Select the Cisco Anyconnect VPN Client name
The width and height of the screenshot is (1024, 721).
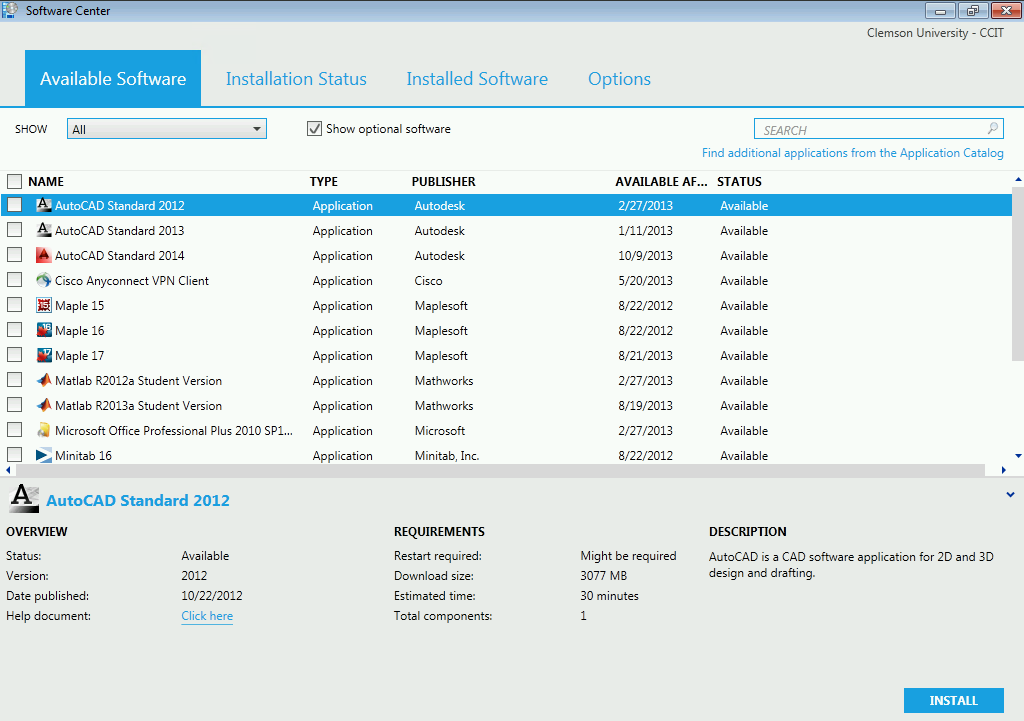click(x=131, y=281)
